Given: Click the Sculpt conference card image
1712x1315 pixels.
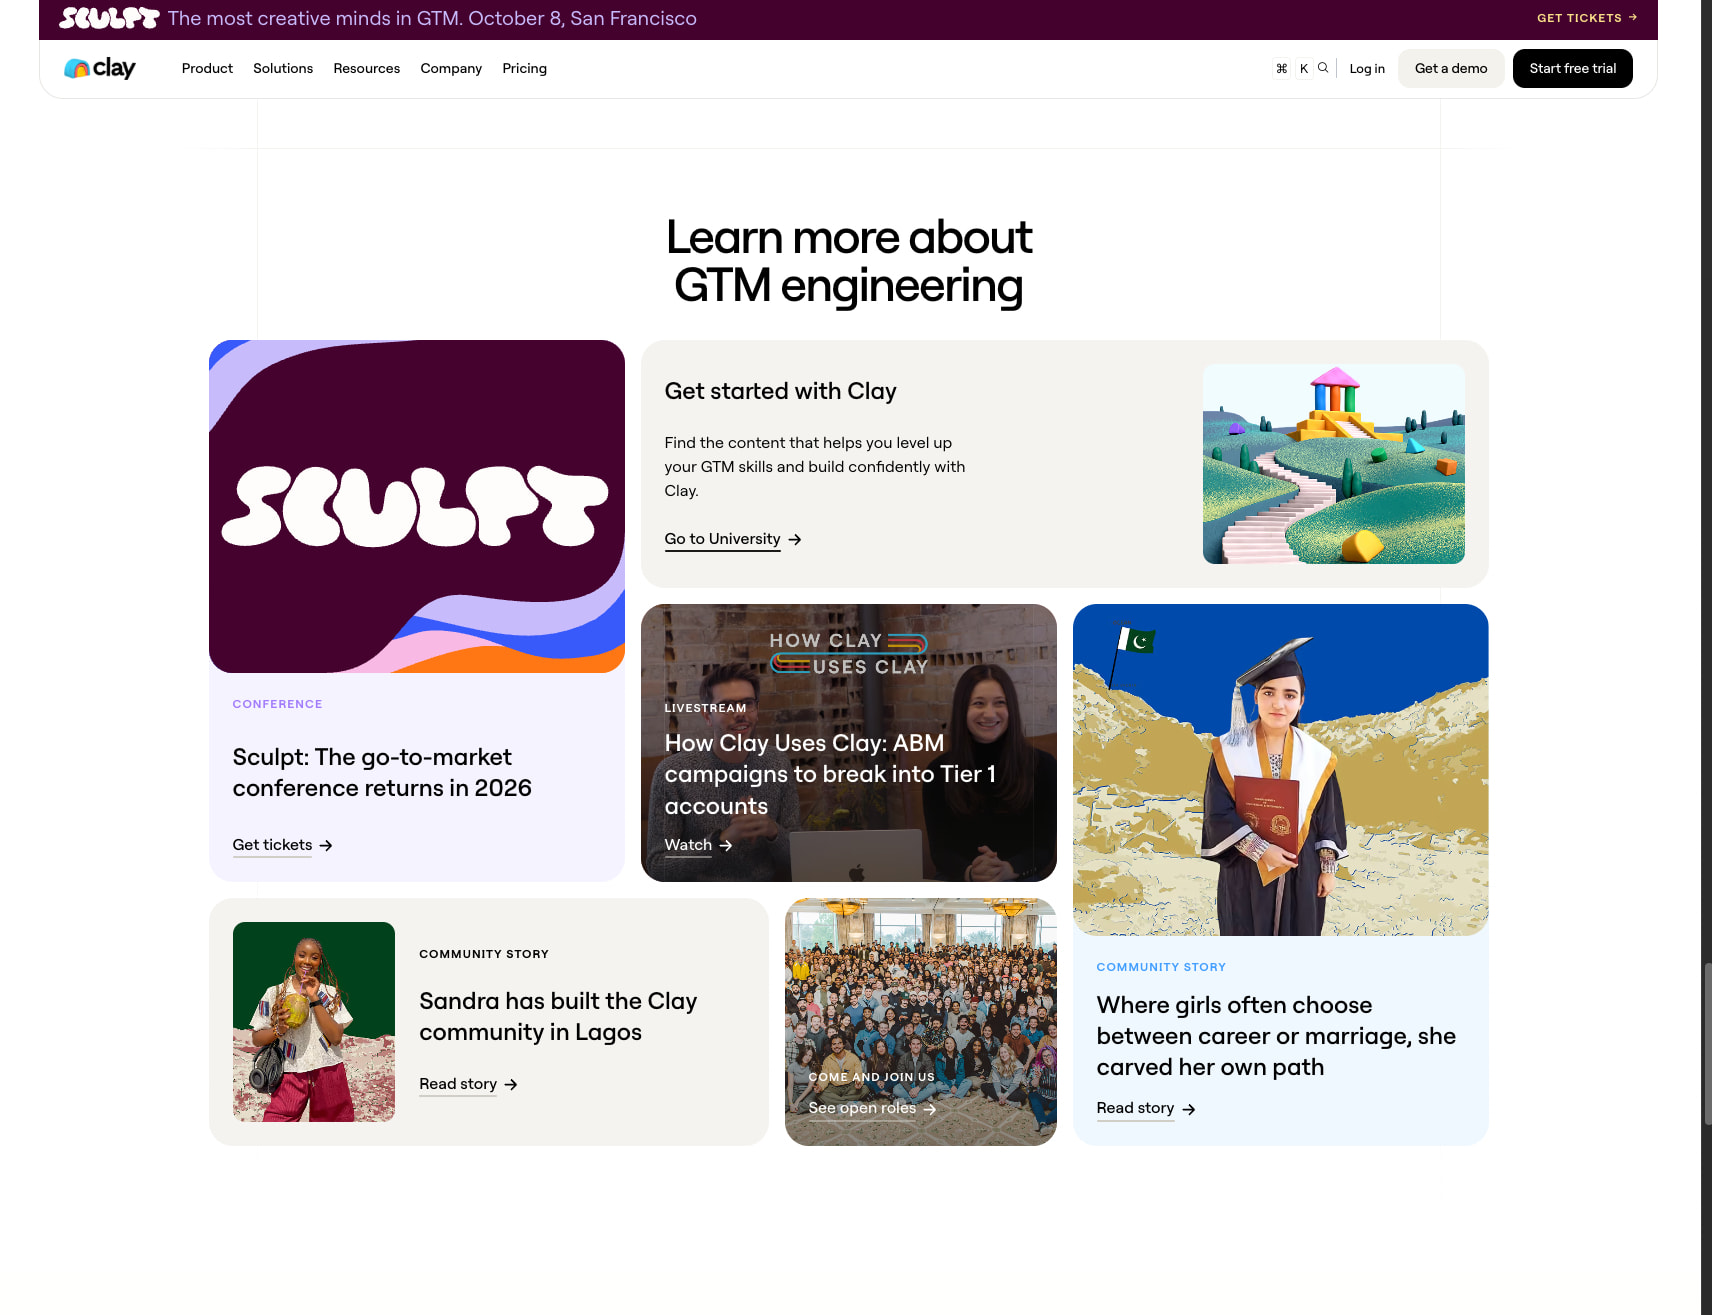Looking at the screenshot, I should tap(417, 506).
